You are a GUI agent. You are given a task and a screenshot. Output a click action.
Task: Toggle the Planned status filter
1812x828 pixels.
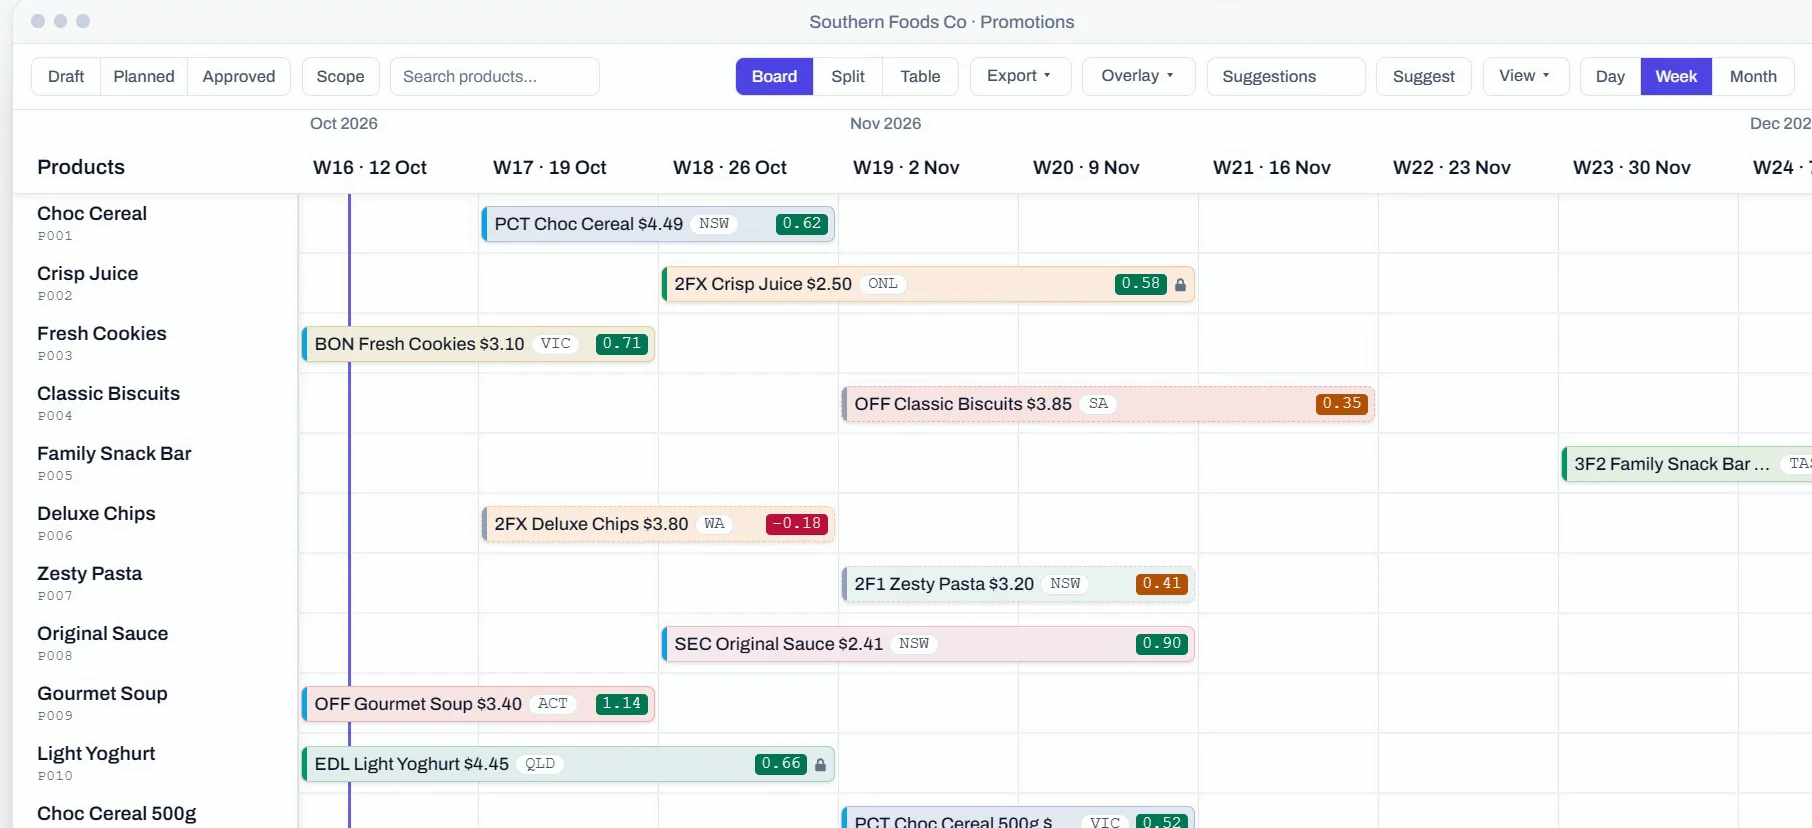[x=144, y=76]
